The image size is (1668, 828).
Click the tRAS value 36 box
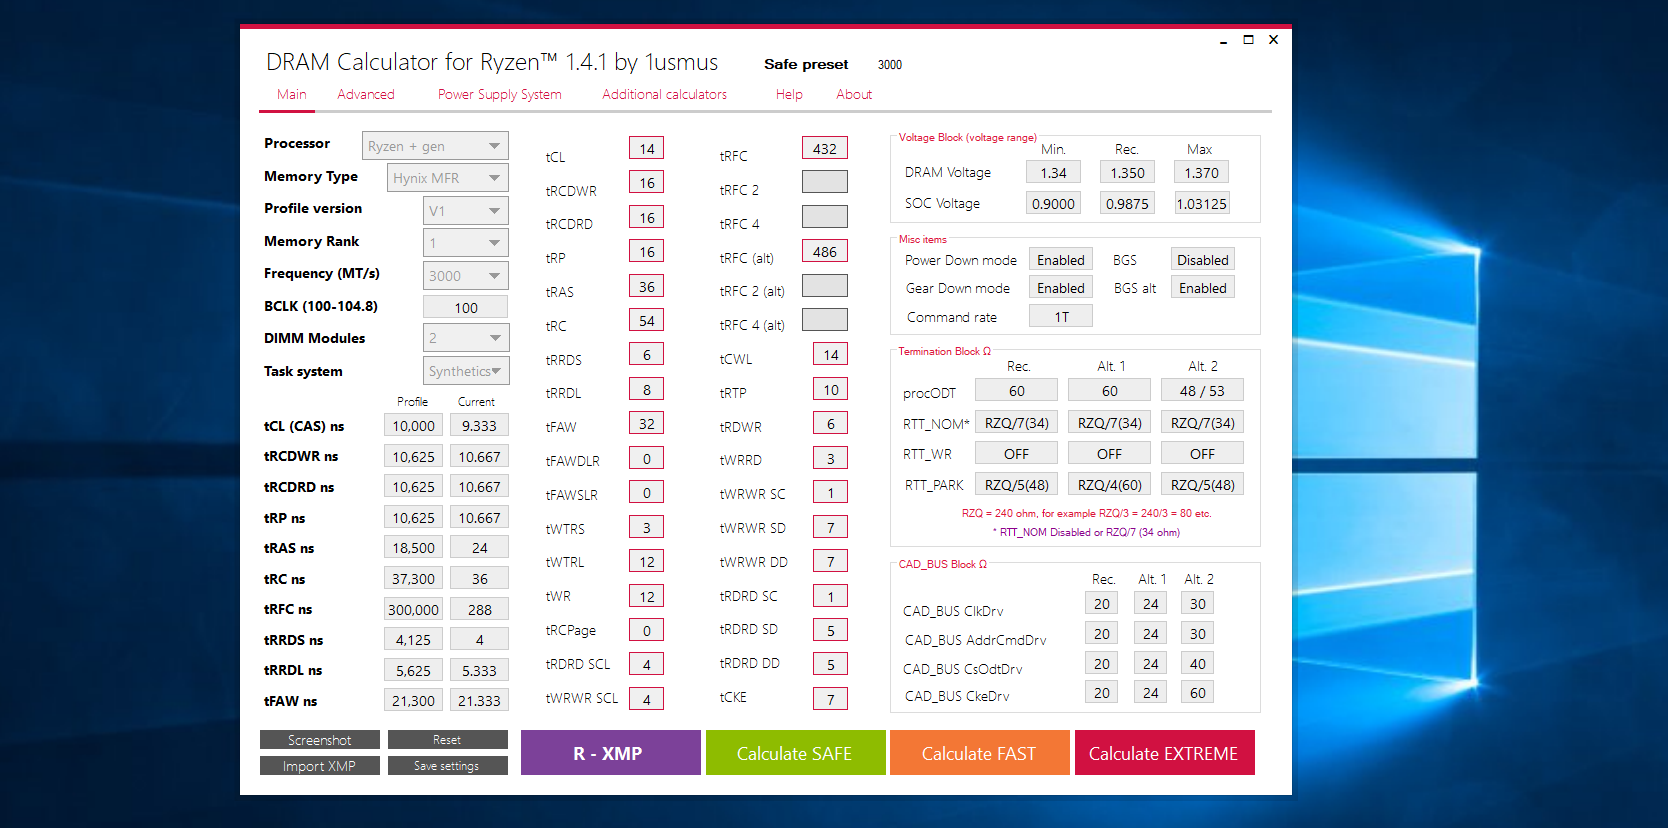(647, 287)
